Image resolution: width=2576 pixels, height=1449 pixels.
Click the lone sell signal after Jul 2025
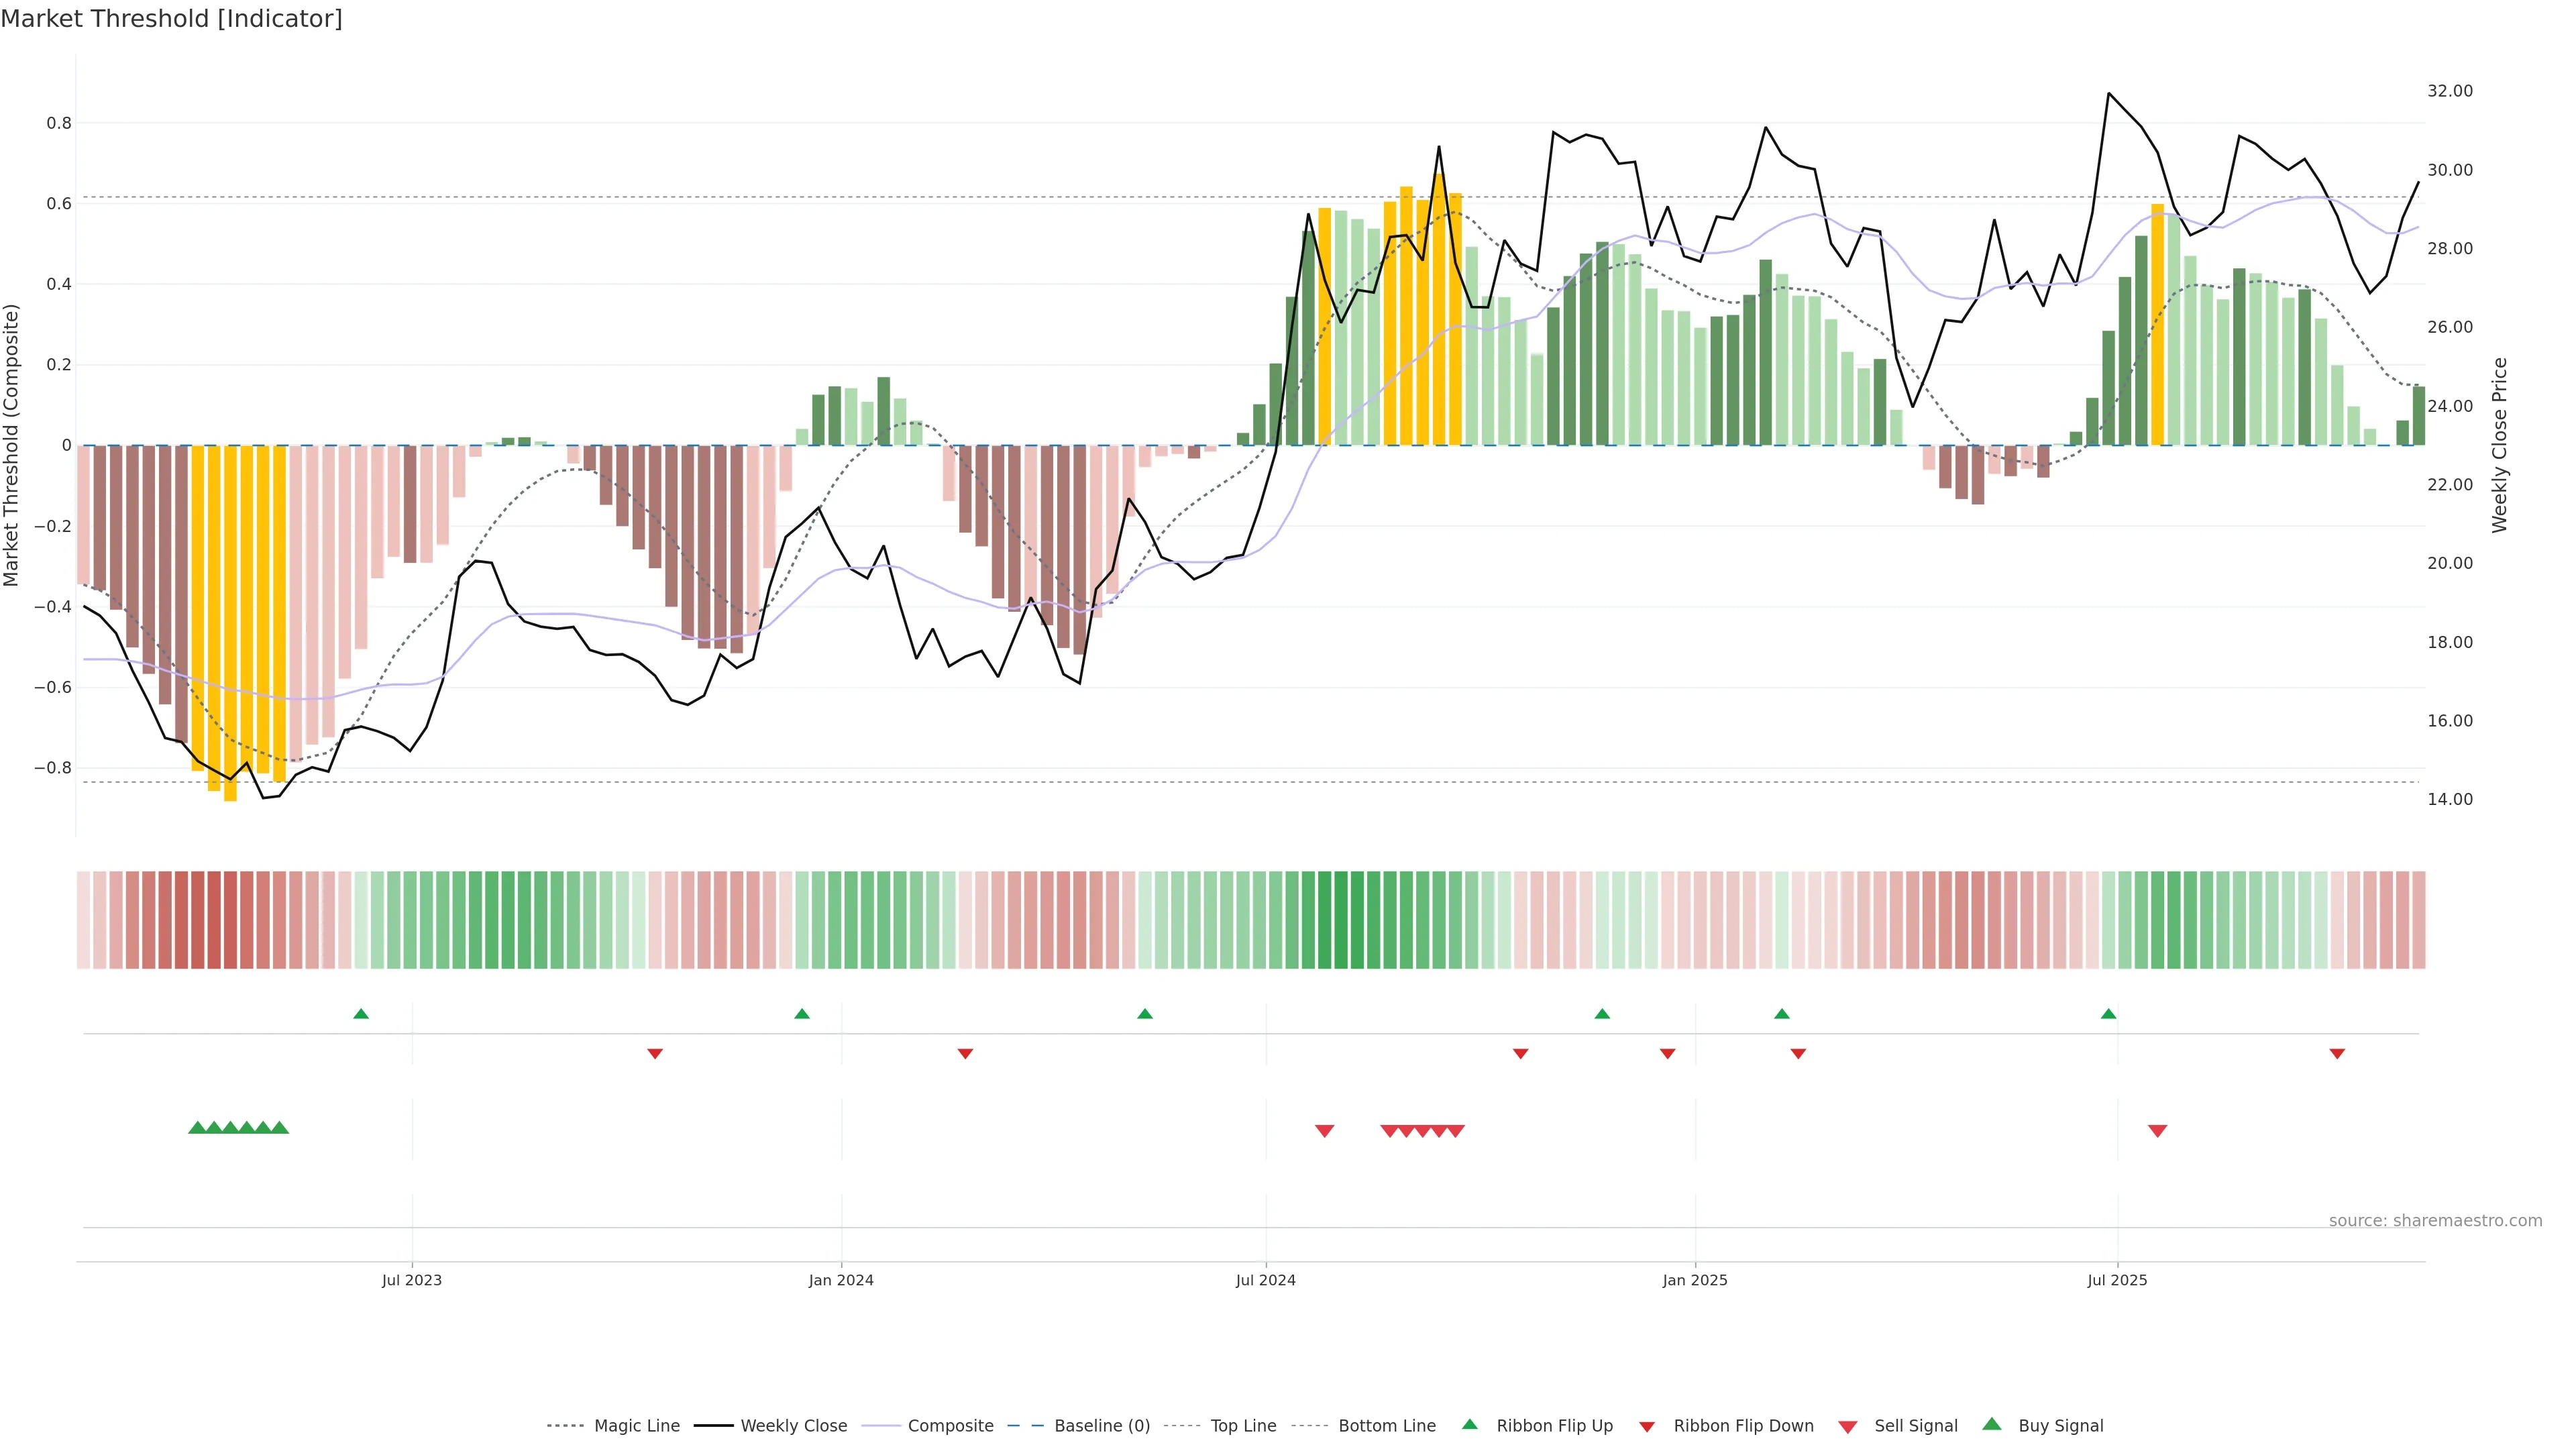tap(2157, 1131)
